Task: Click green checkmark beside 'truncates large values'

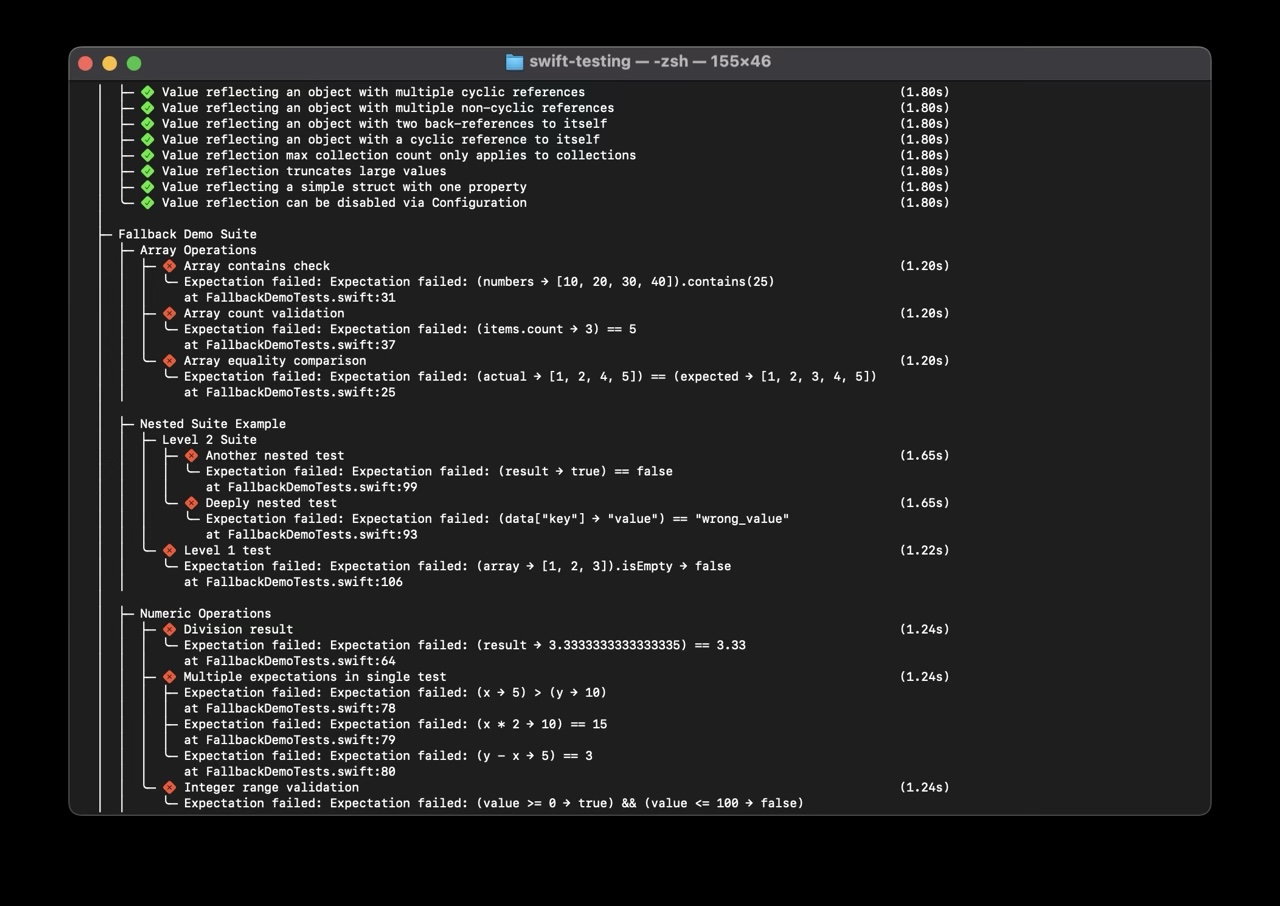Action: click(x=148, y=171)
